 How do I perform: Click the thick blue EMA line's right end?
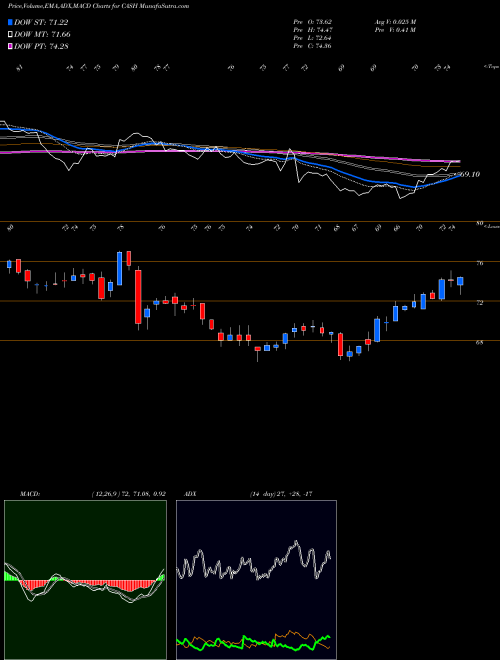457,176
